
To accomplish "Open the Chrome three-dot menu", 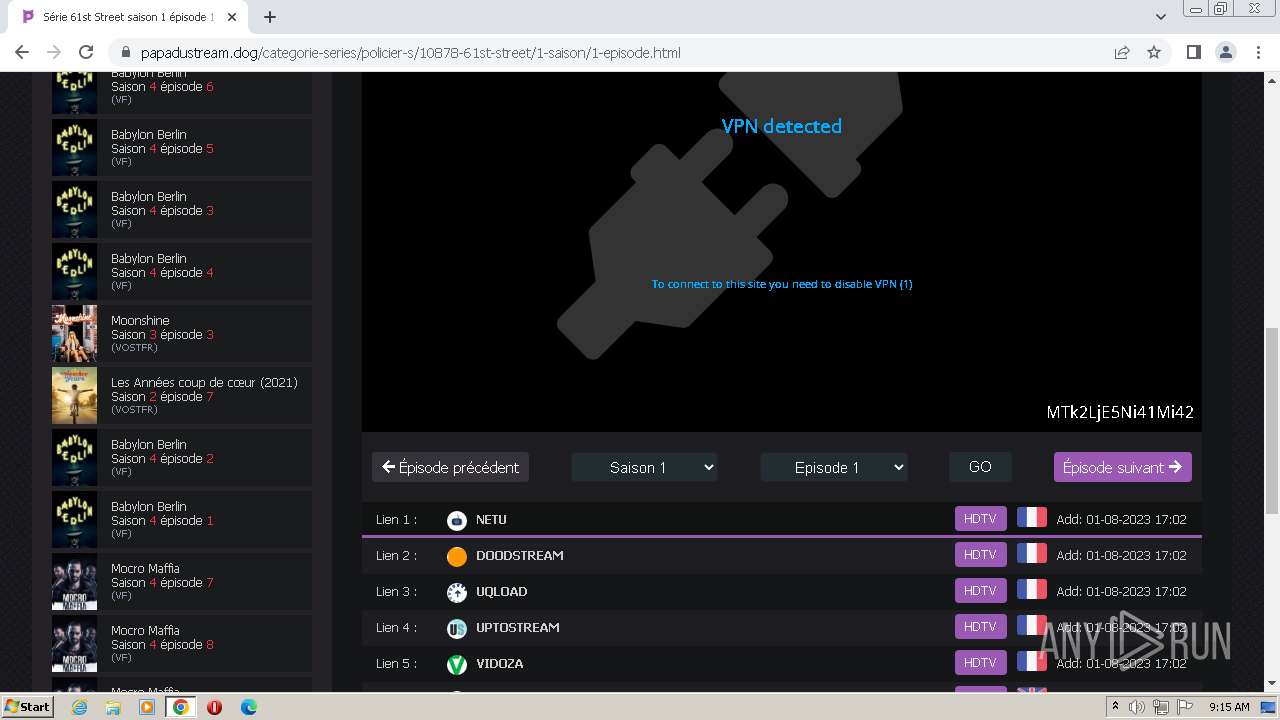I will pyautogui.click(x=1257, y=52).
